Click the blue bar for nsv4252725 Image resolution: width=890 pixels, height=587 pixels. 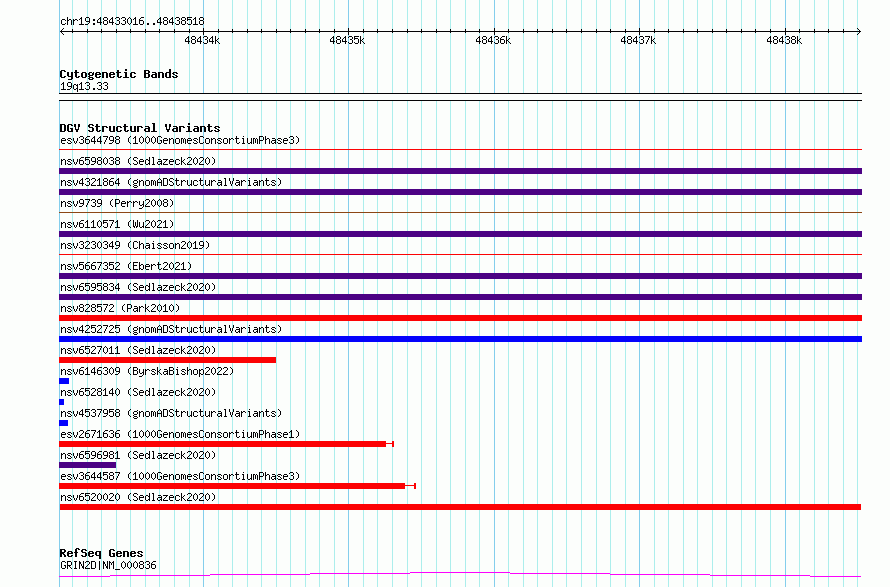(460, 339)
